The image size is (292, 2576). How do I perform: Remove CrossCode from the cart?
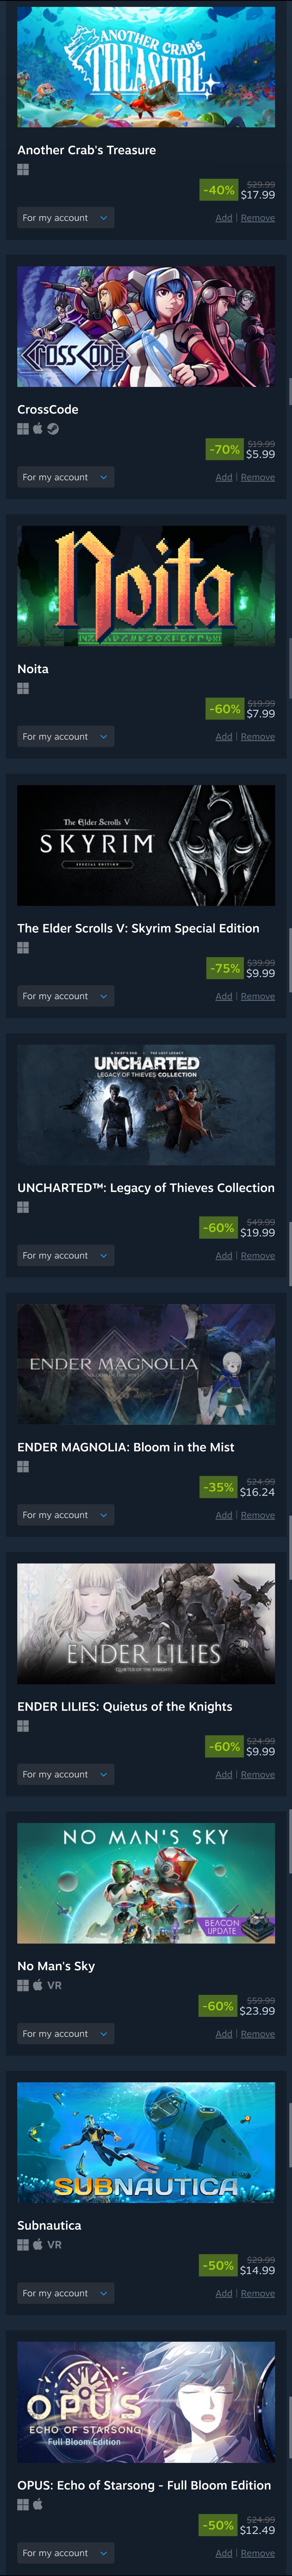[257, 477]
